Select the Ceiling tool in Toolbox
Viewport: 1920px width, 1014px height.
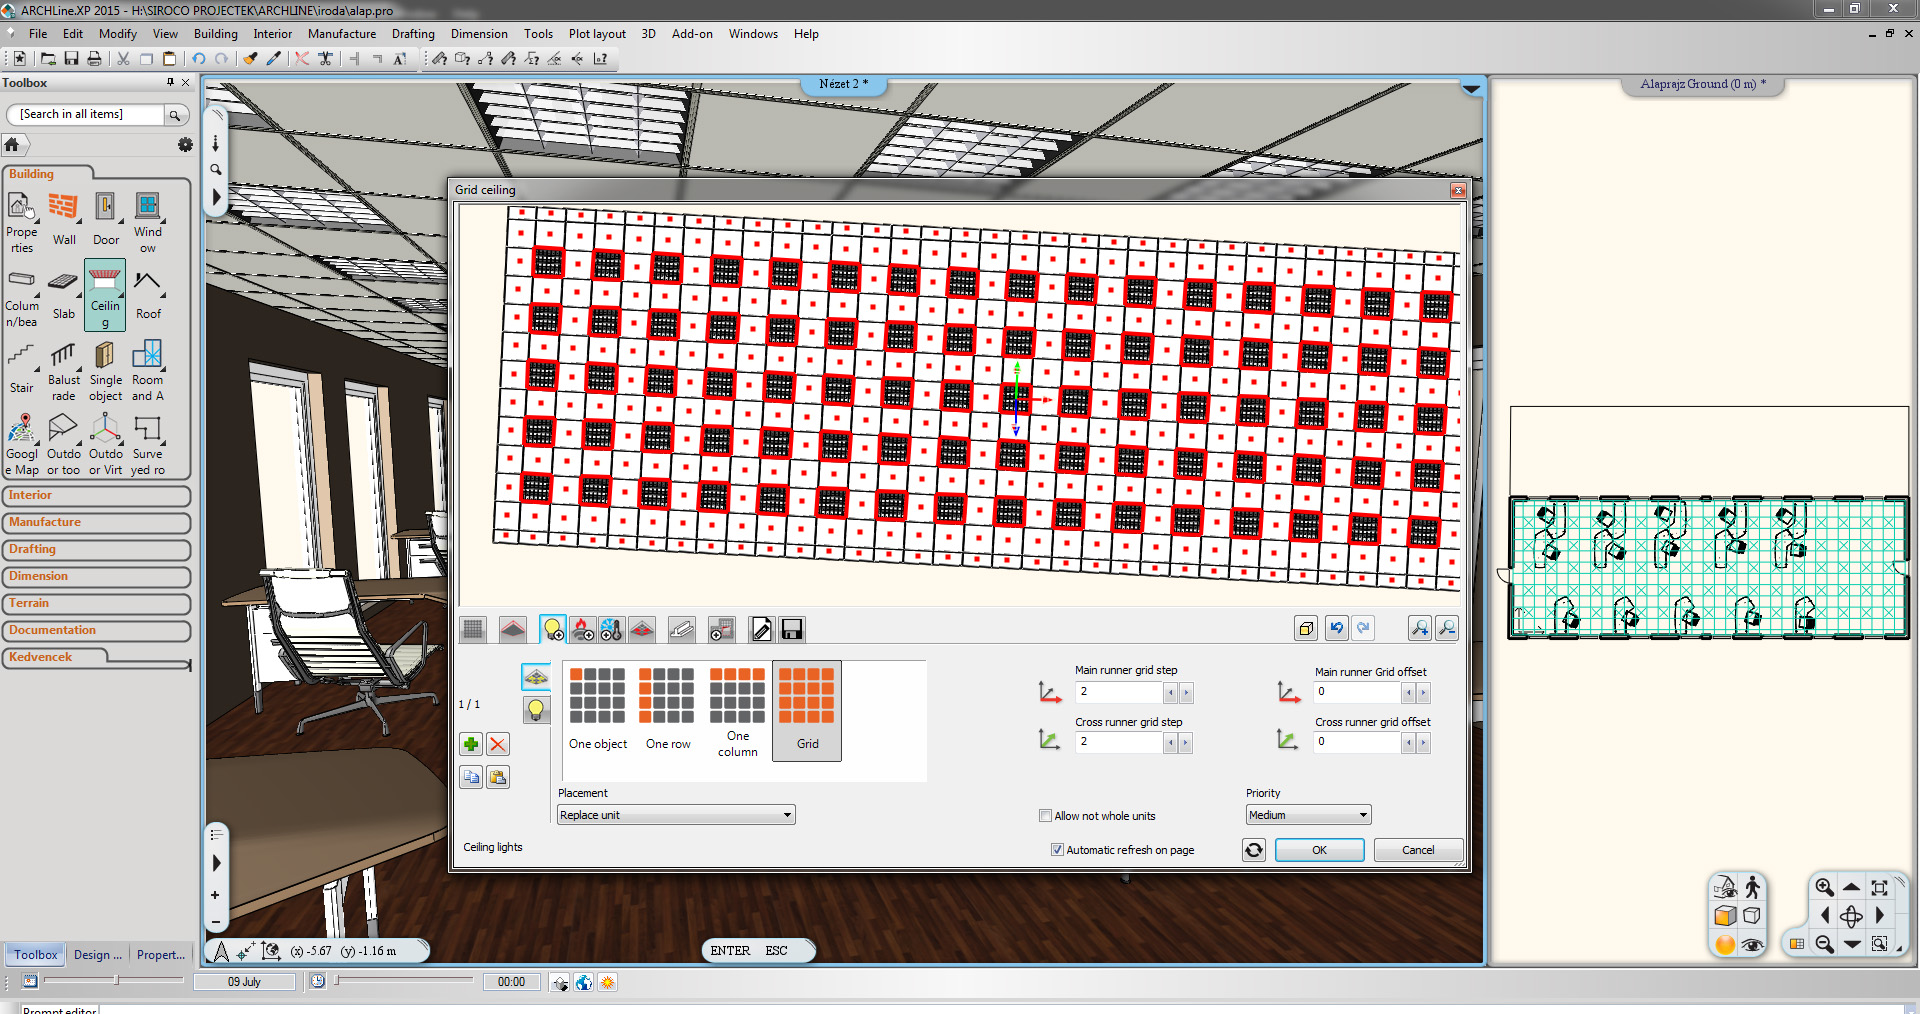pos(105,293)
